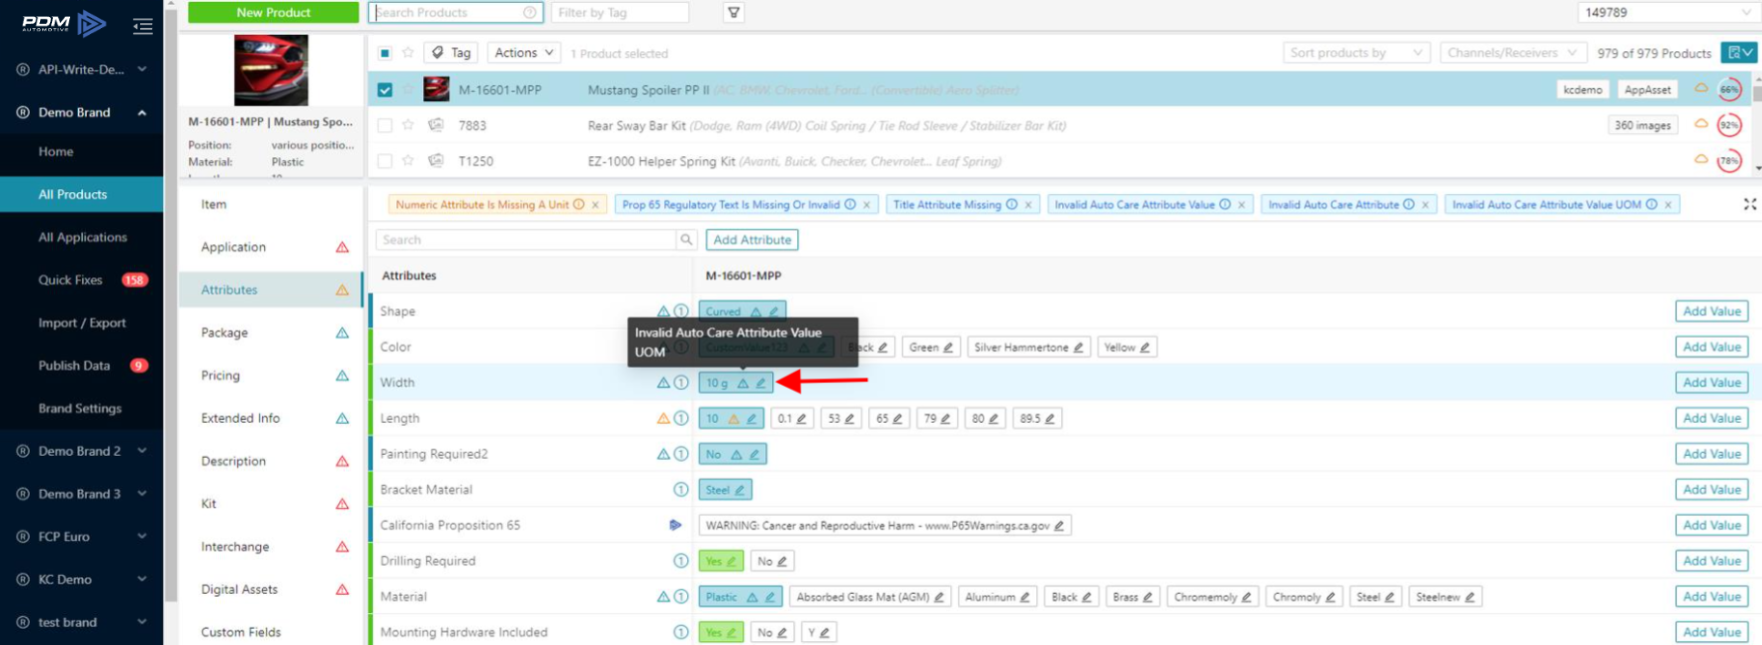Image resolution: width=1762 pixels, height=645 pixels.
Task: Remove the Prop 65 Regulatory Text filter chip
Action: pyautogui.click(x=867, y=205)
